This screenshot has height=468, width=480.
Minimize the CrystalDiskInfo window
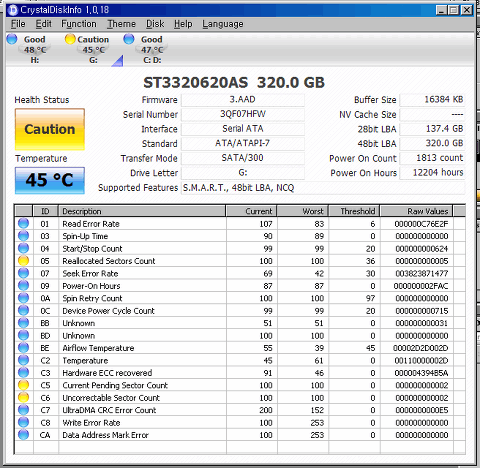pyautogui.click(x=441, y=10)
